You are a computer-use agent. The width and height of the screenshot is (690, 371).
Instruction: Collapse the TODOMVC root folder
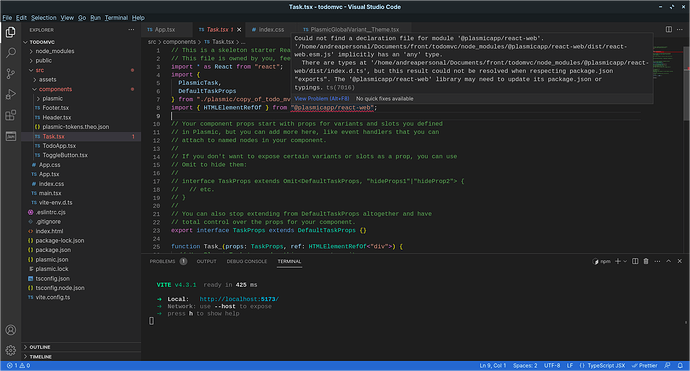tap(81, 42)
